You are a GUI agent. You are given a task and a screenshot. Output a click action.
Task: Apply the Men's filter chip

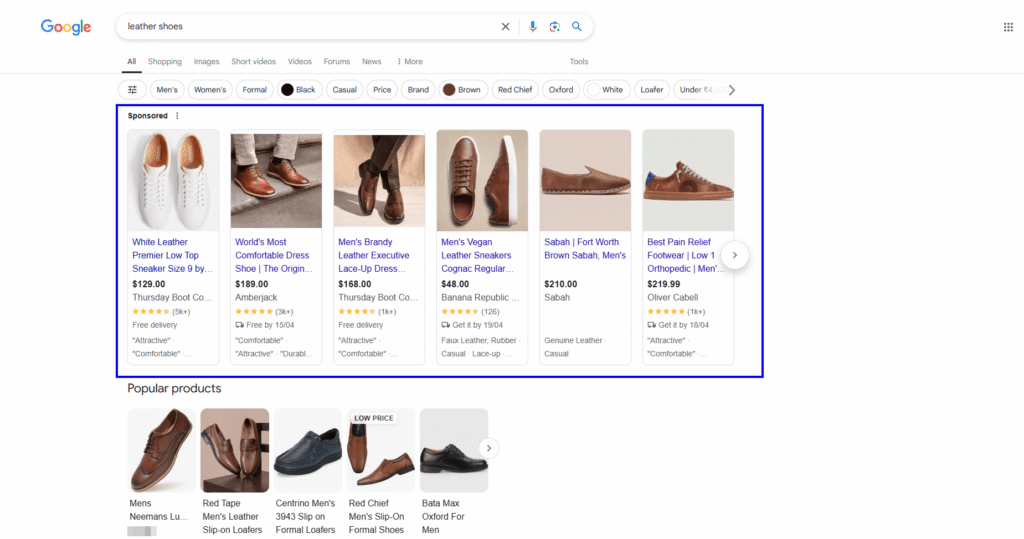(x=167, y=90)
